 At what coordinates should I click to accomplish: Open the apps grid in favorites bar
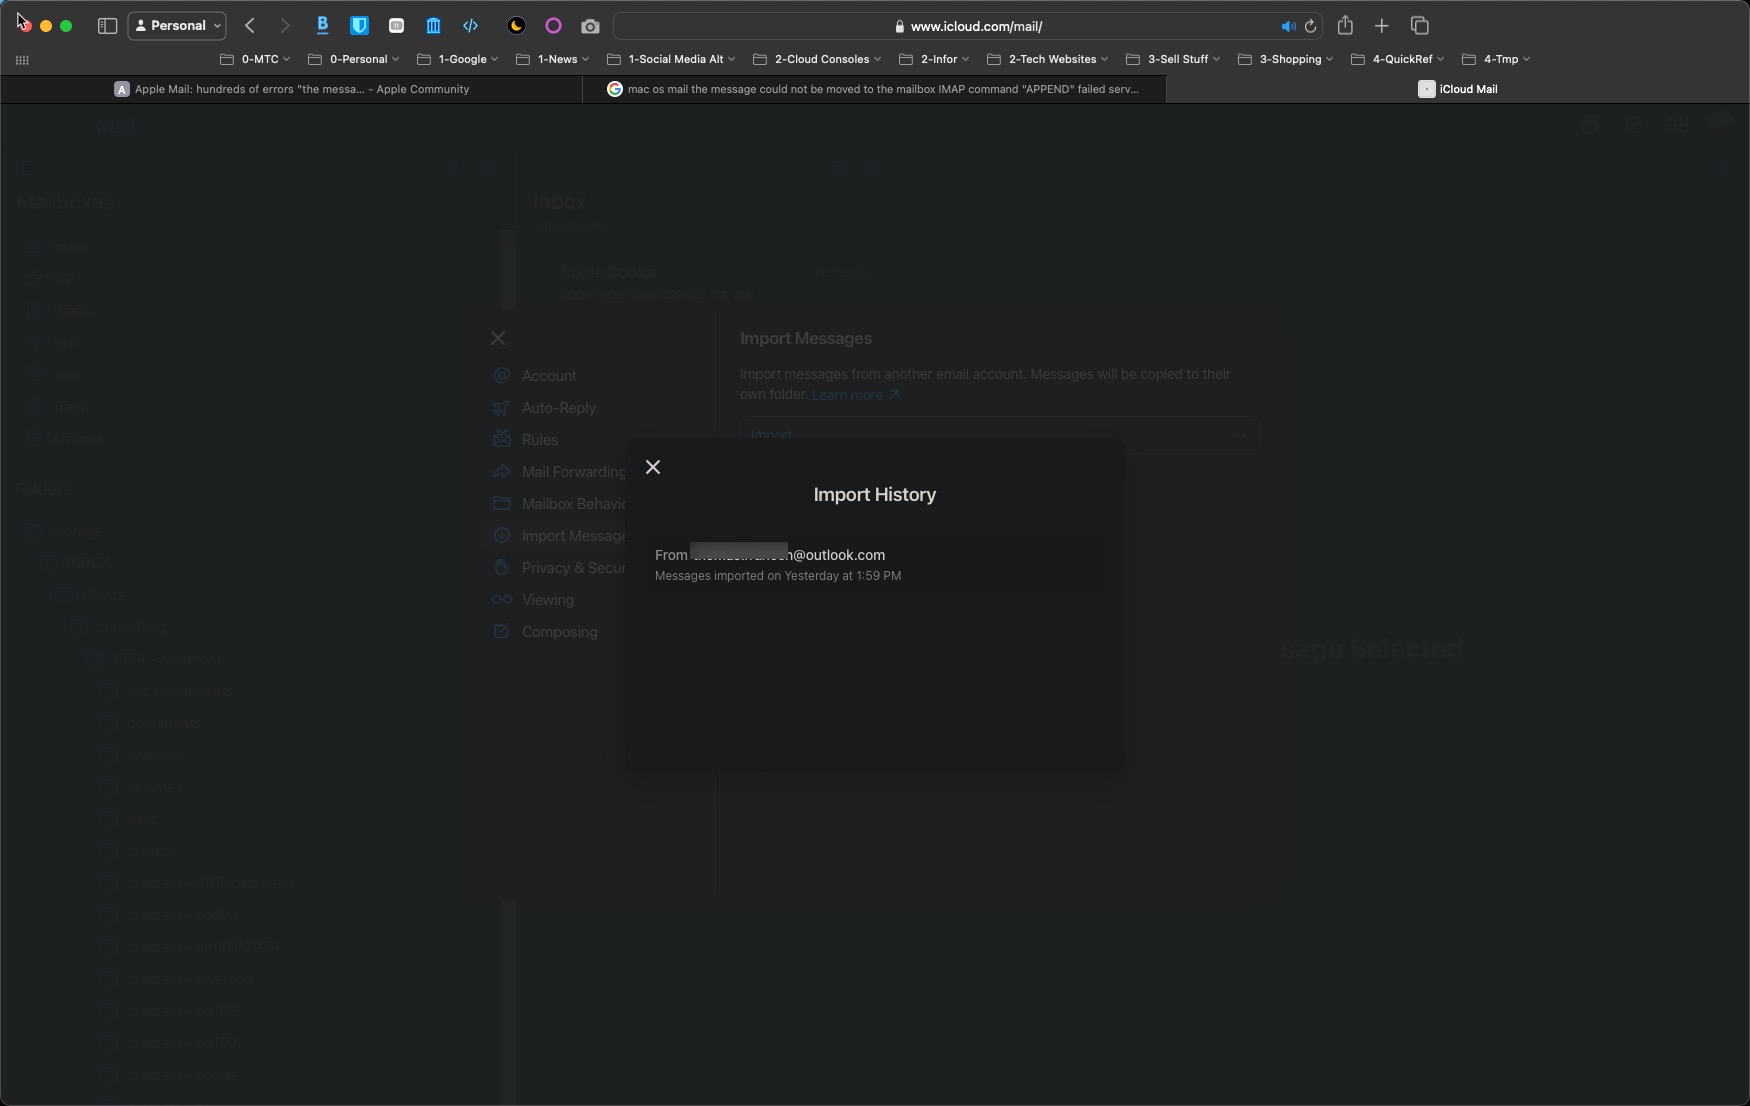(22, 60)
